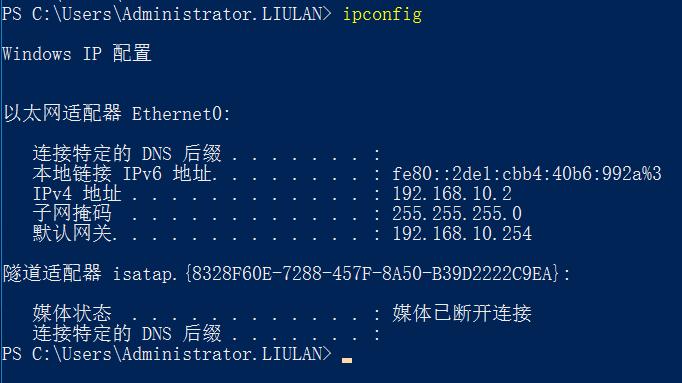Click the 媒体状态 label
Screen dimensions: 682x383
click(x=72, y=313)
